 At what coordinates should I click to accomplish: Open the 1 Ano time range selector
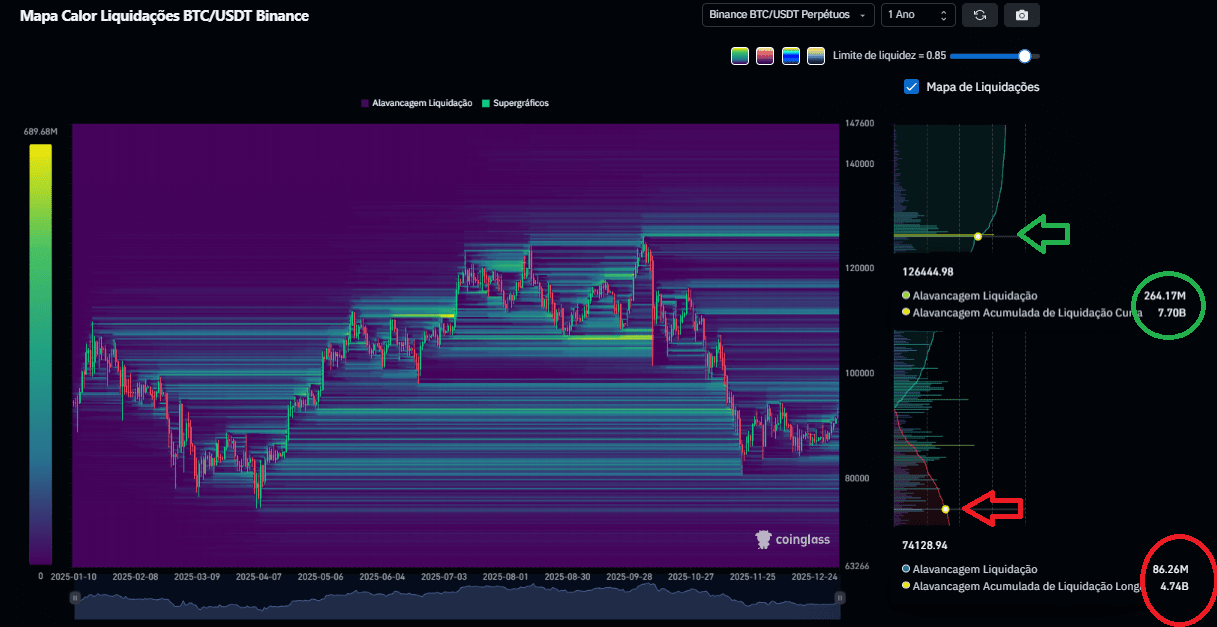(x=917, y=15)
